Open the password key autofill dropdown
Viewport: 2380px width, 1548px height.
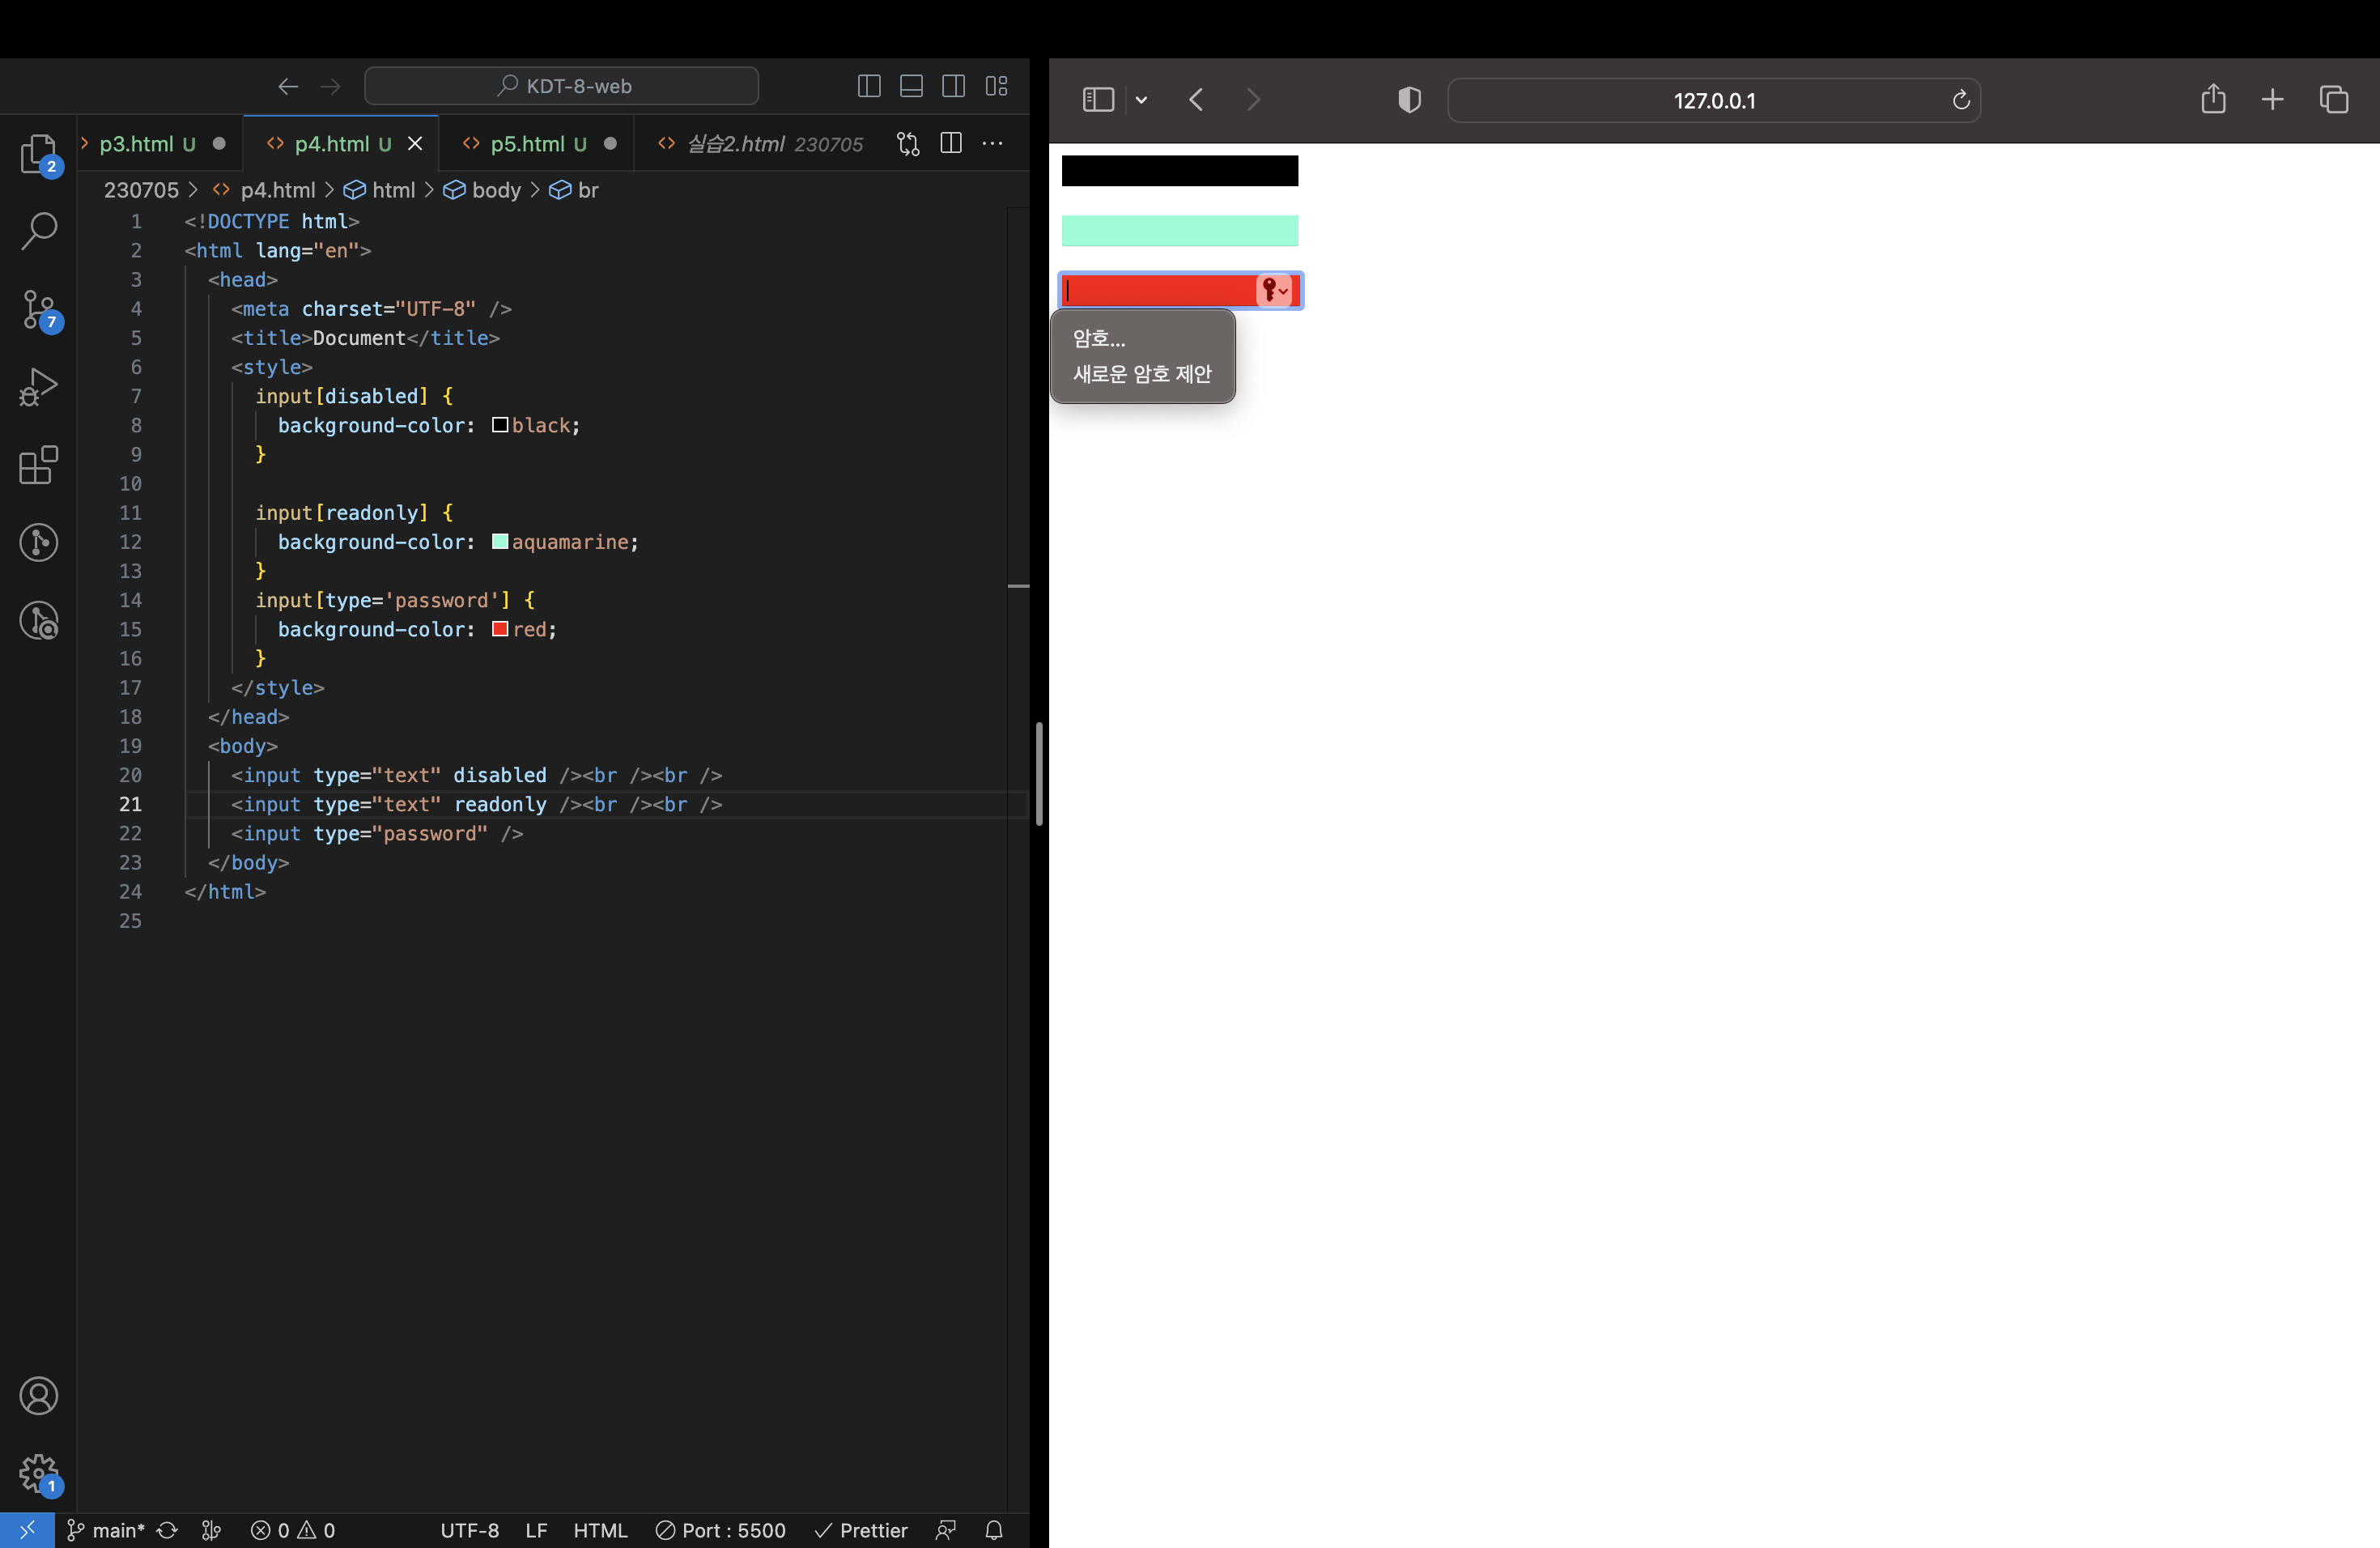click(1275, 290)
